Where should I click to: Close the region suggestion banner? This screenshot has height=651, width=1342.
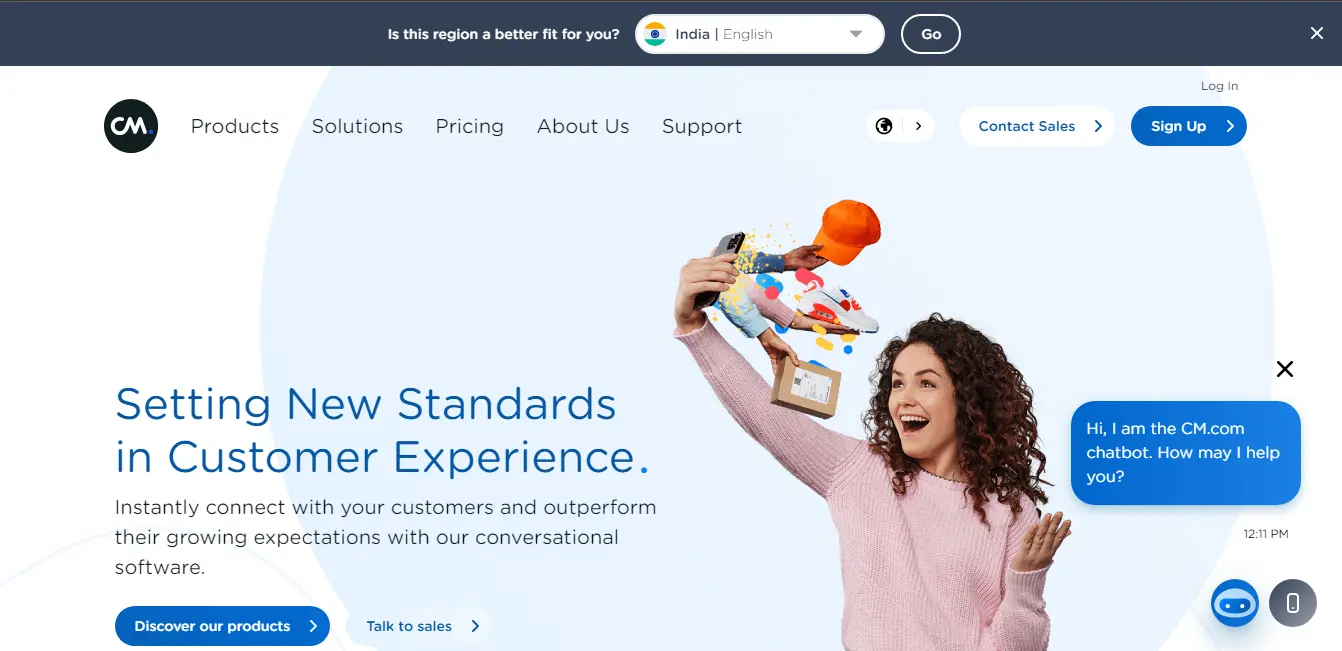pyautogui.click(x=1316, y=33)
